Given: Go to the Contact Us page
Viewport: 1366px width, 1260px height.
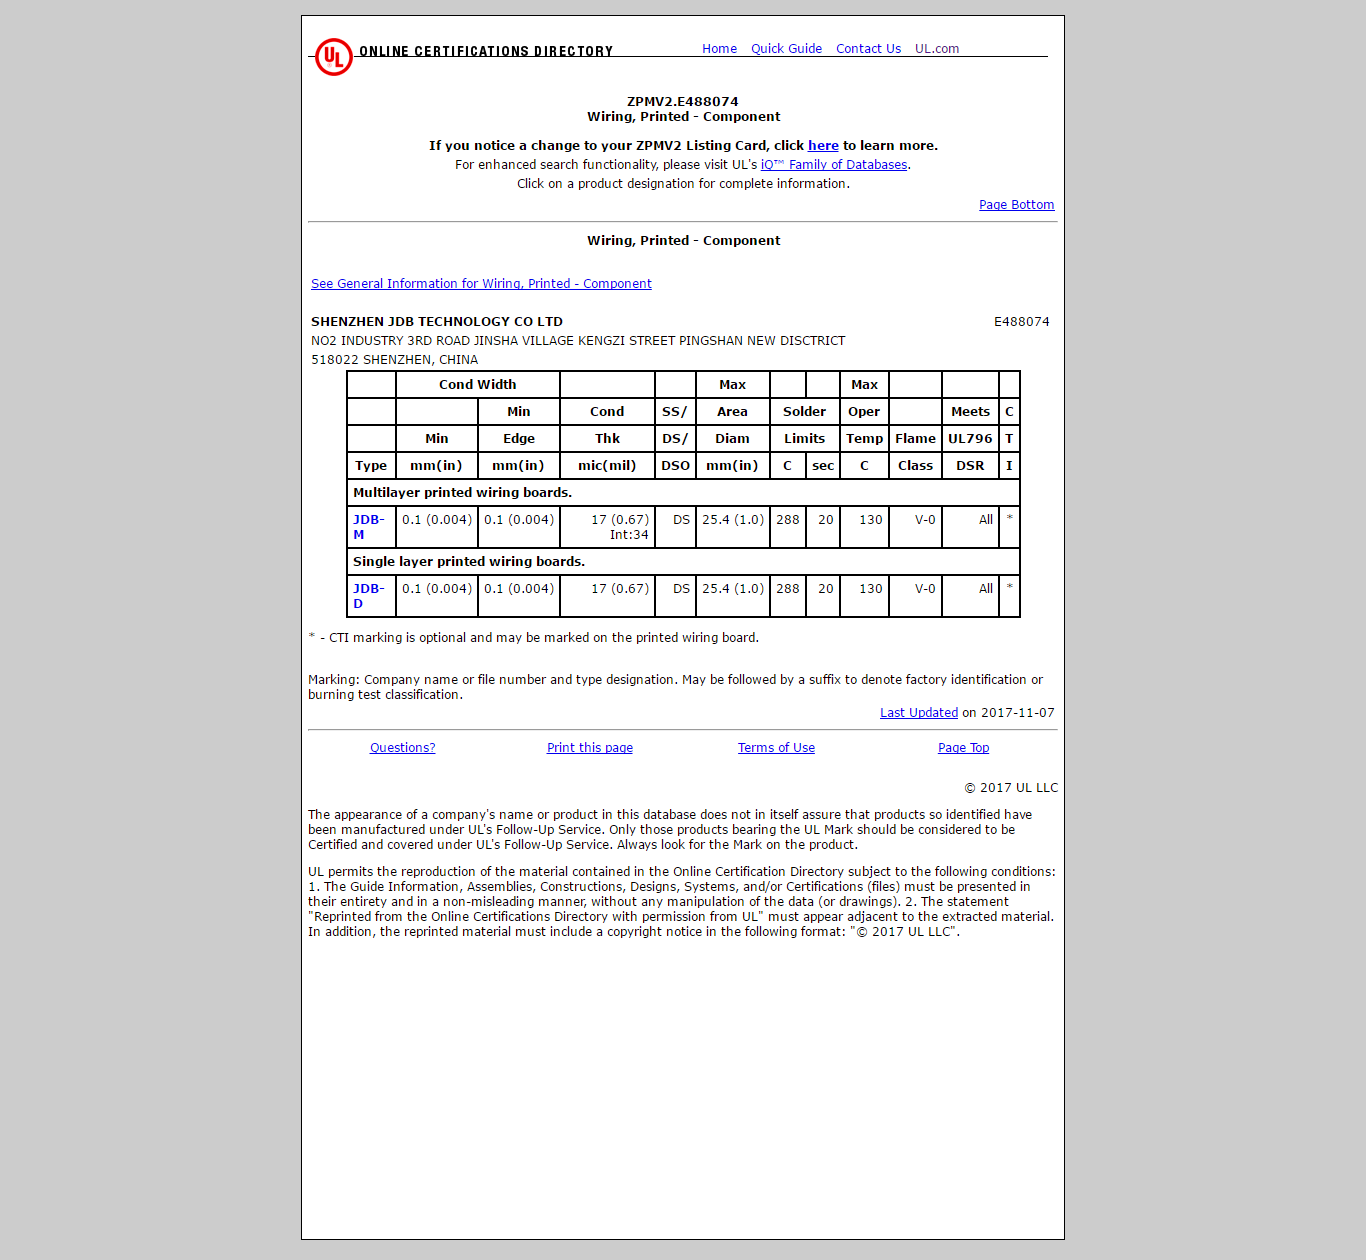Looking at the screenshot, I should pos(868,49).
